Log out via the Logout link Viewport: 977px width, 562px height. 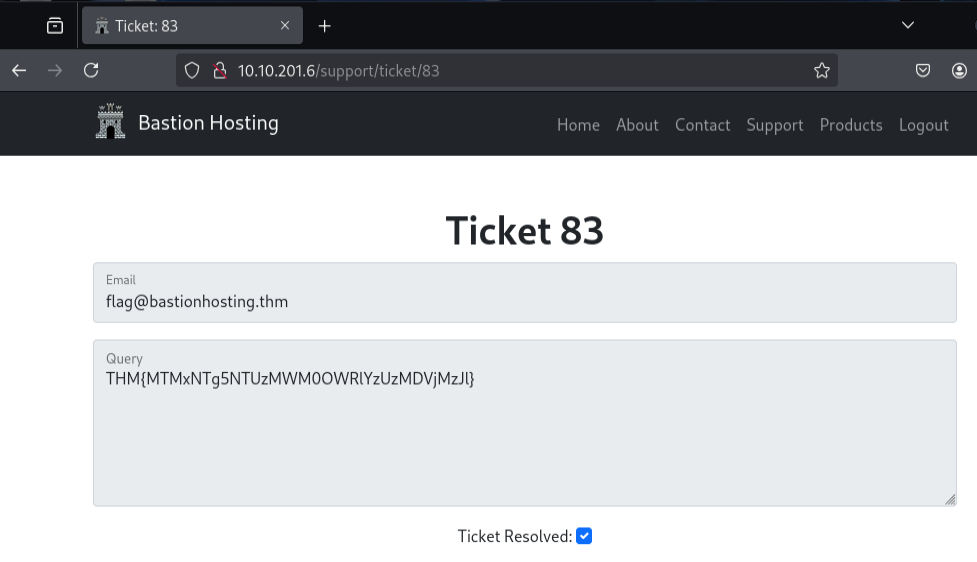(x=923, y=125)
